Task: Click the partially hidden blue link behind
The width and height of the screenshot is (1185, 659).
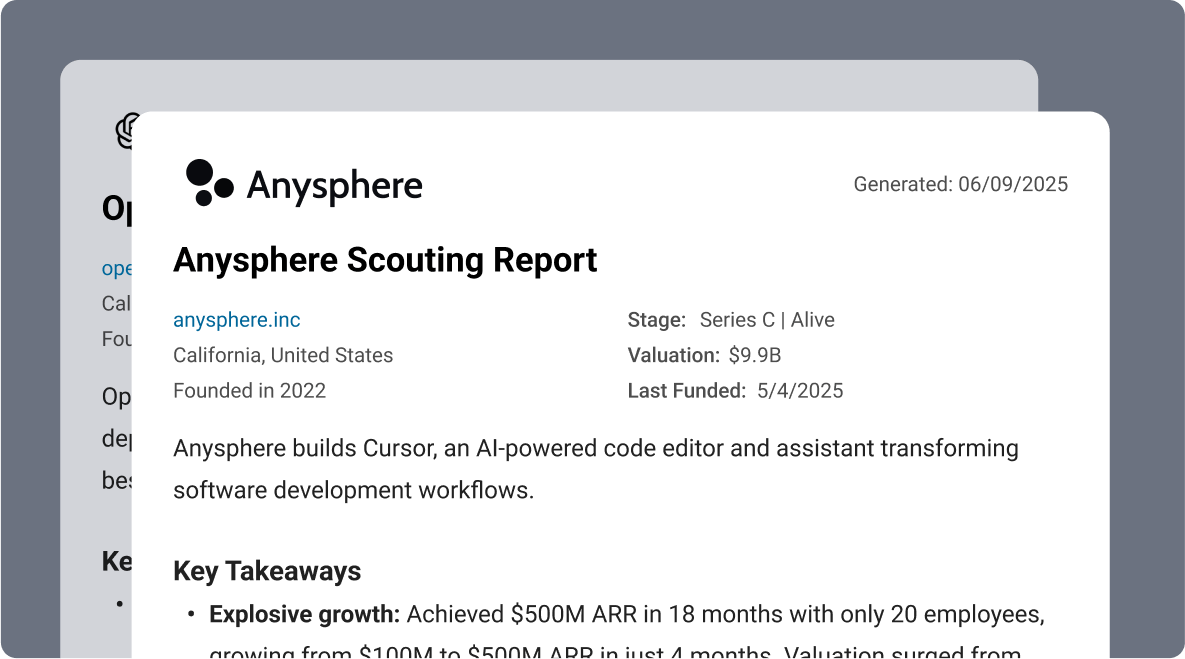Action: click(116, 268)
